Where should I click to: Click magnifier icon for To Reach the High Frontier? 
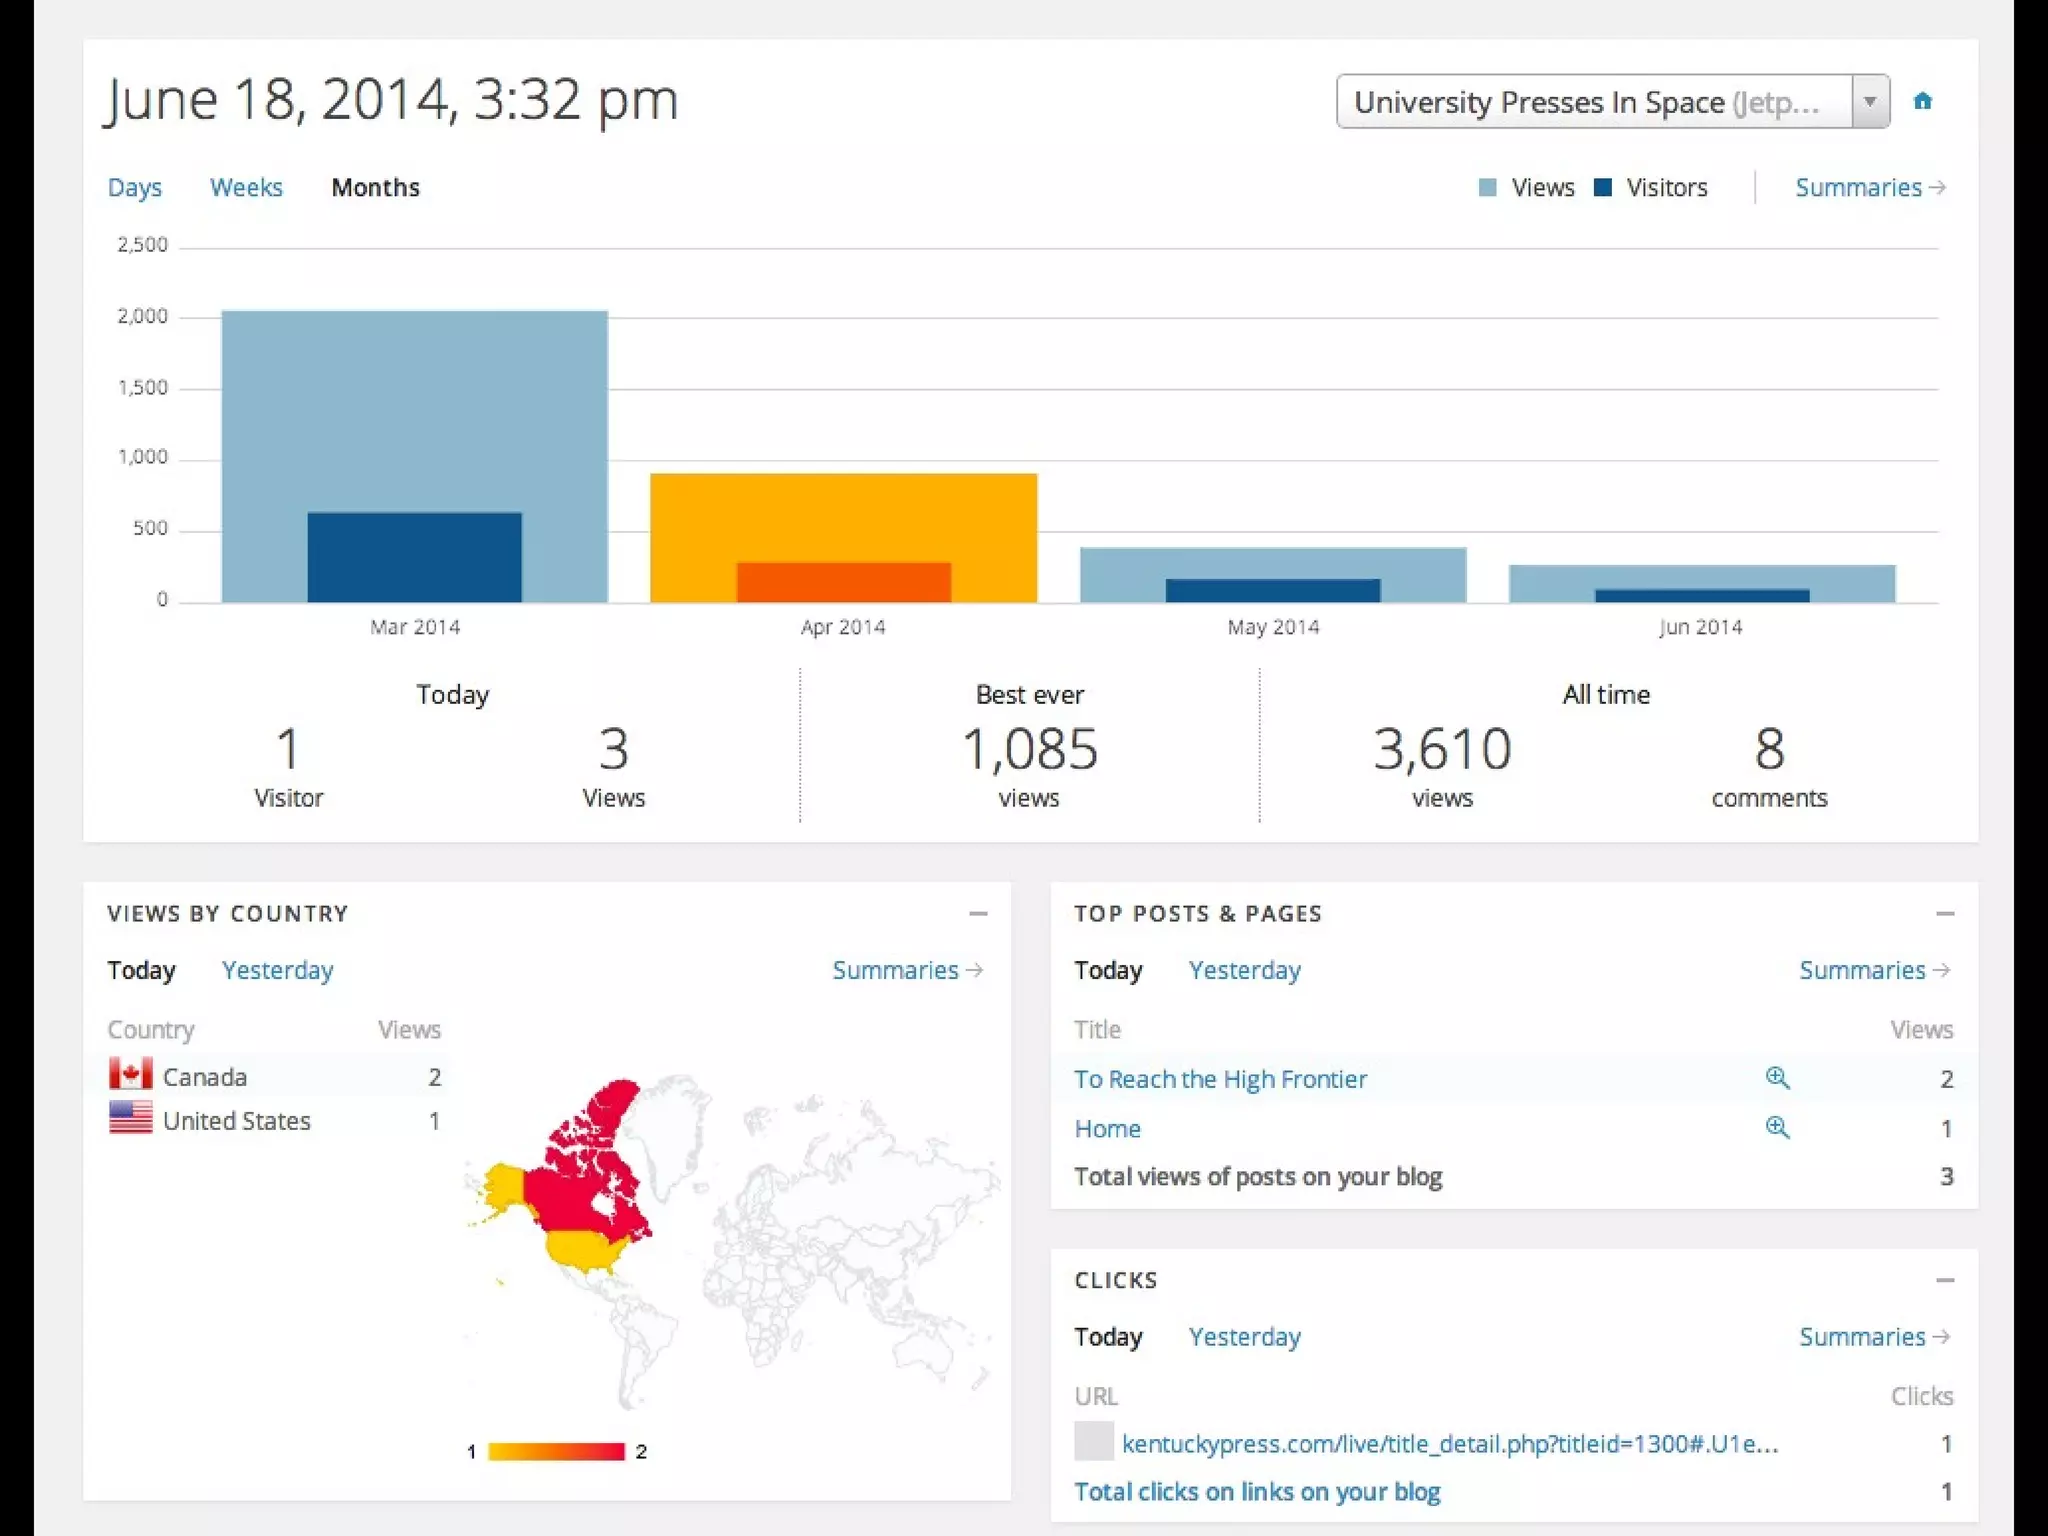pos(1777,1077)
